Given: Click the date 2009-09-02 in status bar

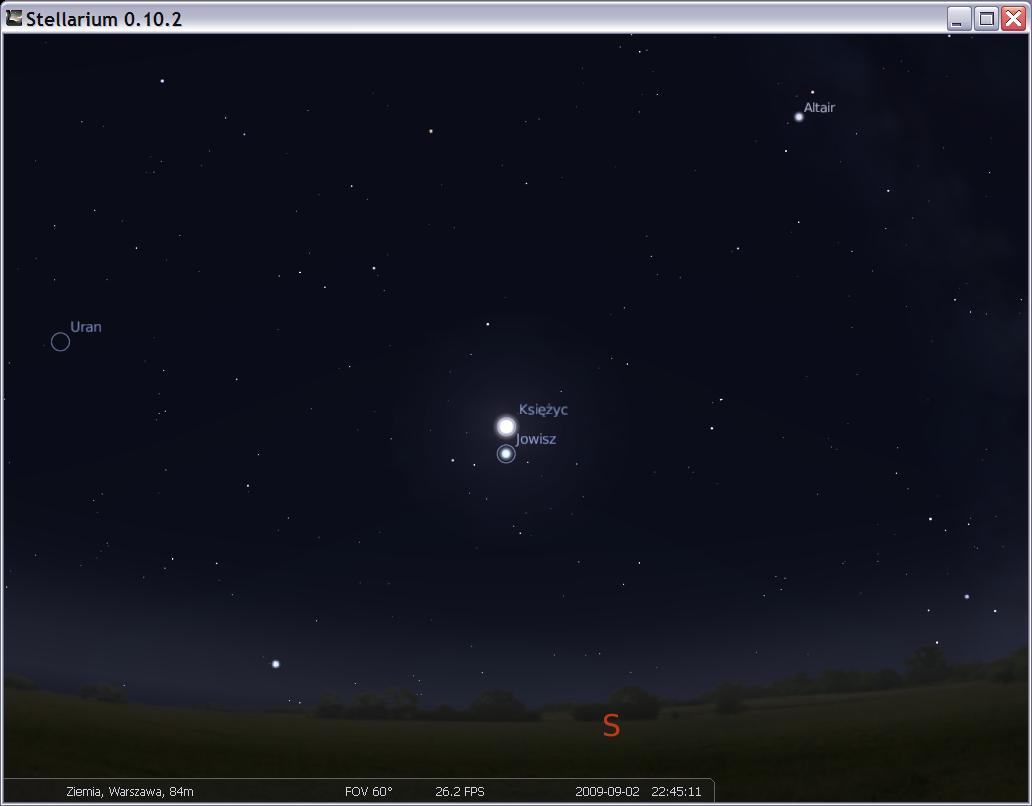Looking at the screenshot, I should [x=607, y=792].
